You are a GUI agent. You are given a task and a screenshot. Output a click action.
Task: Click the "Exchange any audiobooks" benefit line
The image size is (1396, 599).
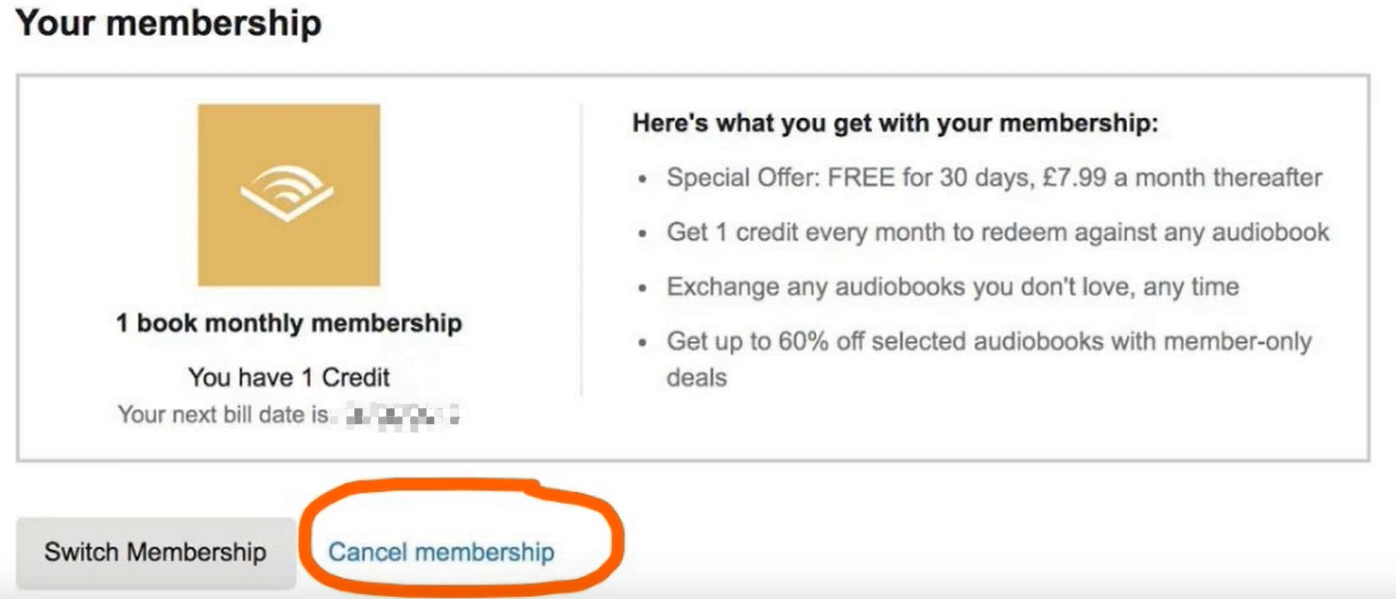coord(953,287)
